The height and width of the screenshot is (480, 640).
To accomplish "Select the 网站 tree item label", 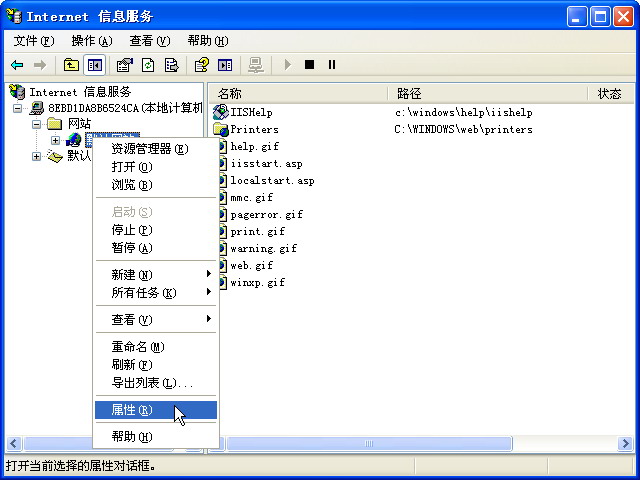I will click(x=79, y=124).
